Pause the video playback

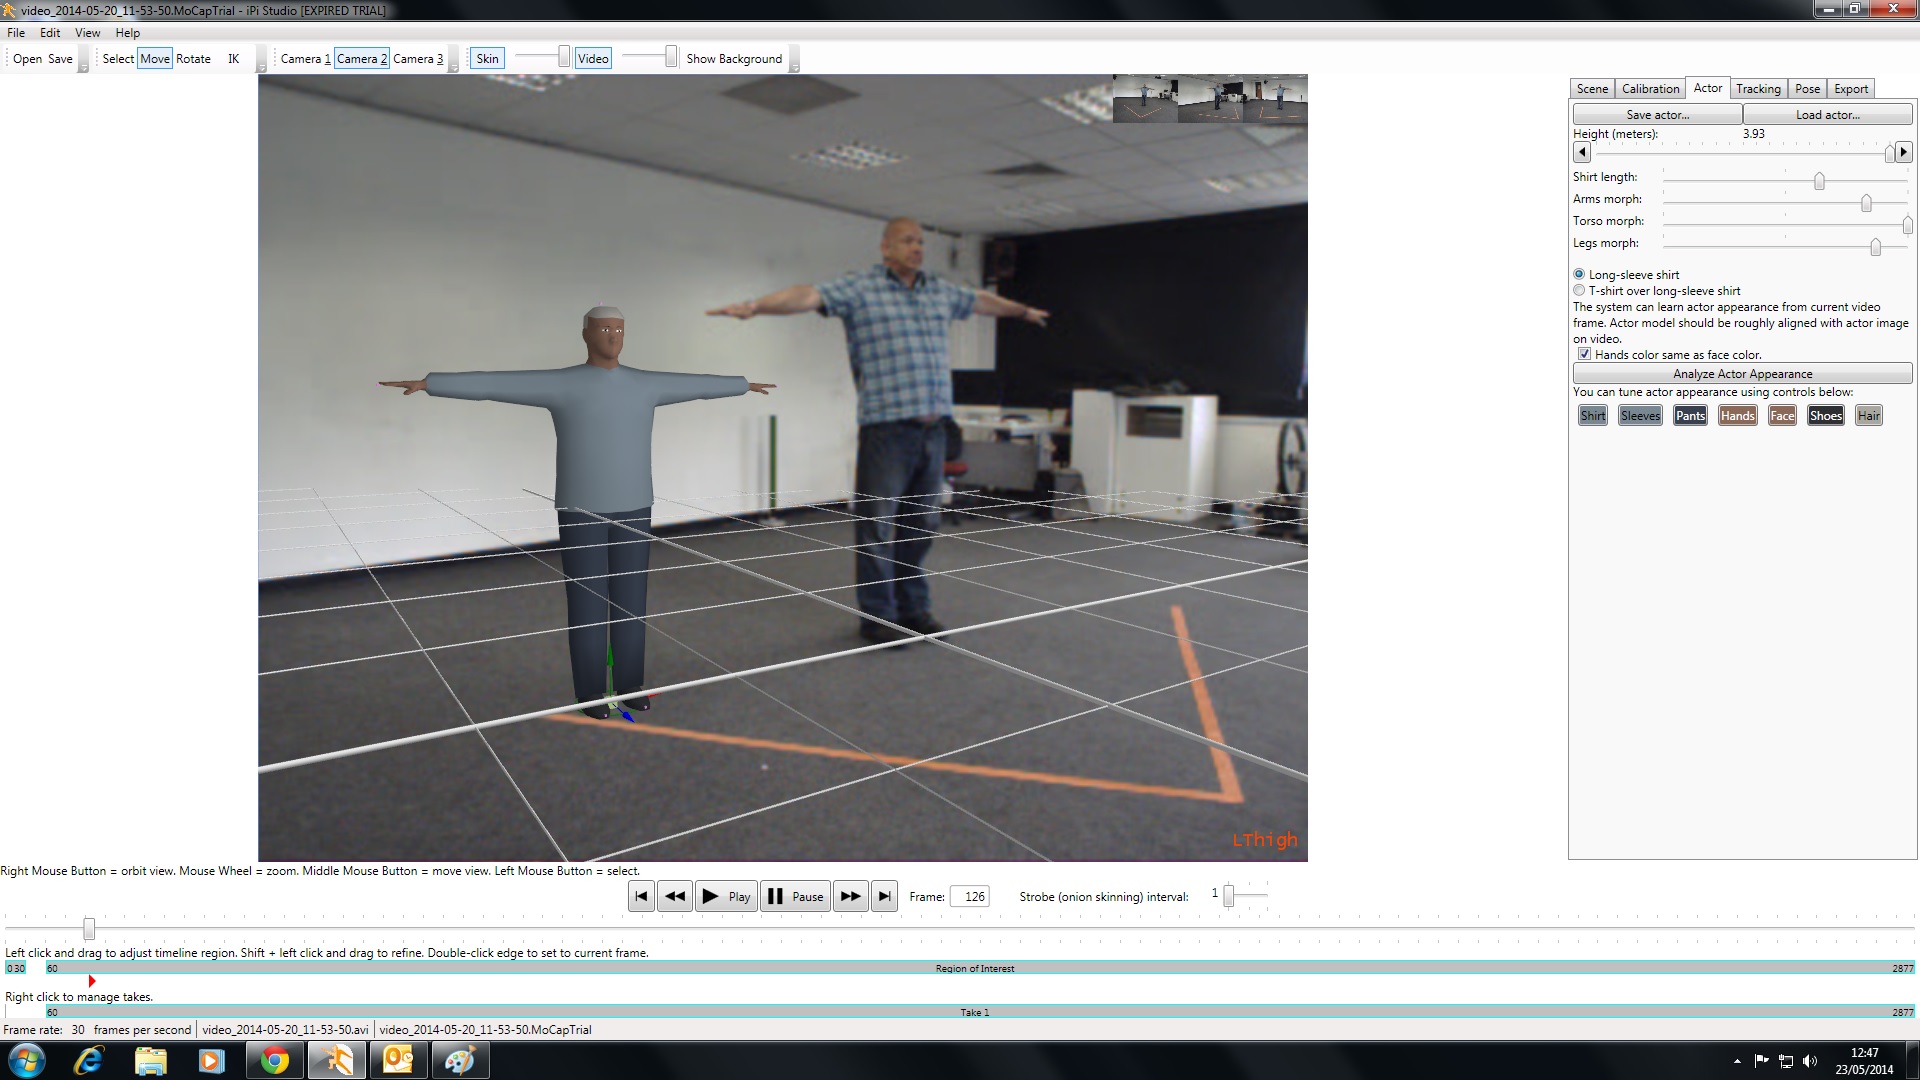pyautogui.click(x=795, y=896)
